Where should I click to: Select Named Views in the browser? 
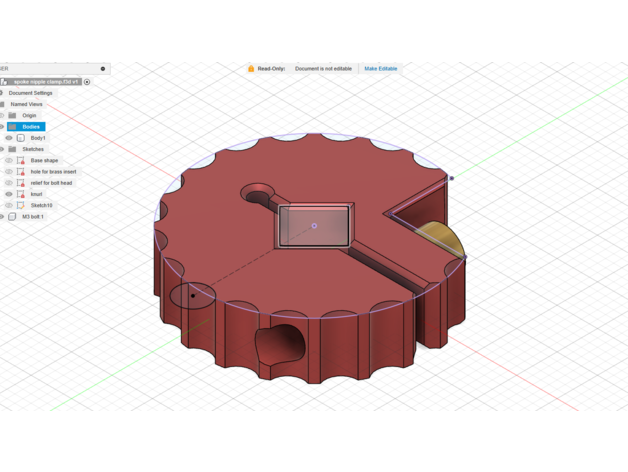(x=26, y=104)
